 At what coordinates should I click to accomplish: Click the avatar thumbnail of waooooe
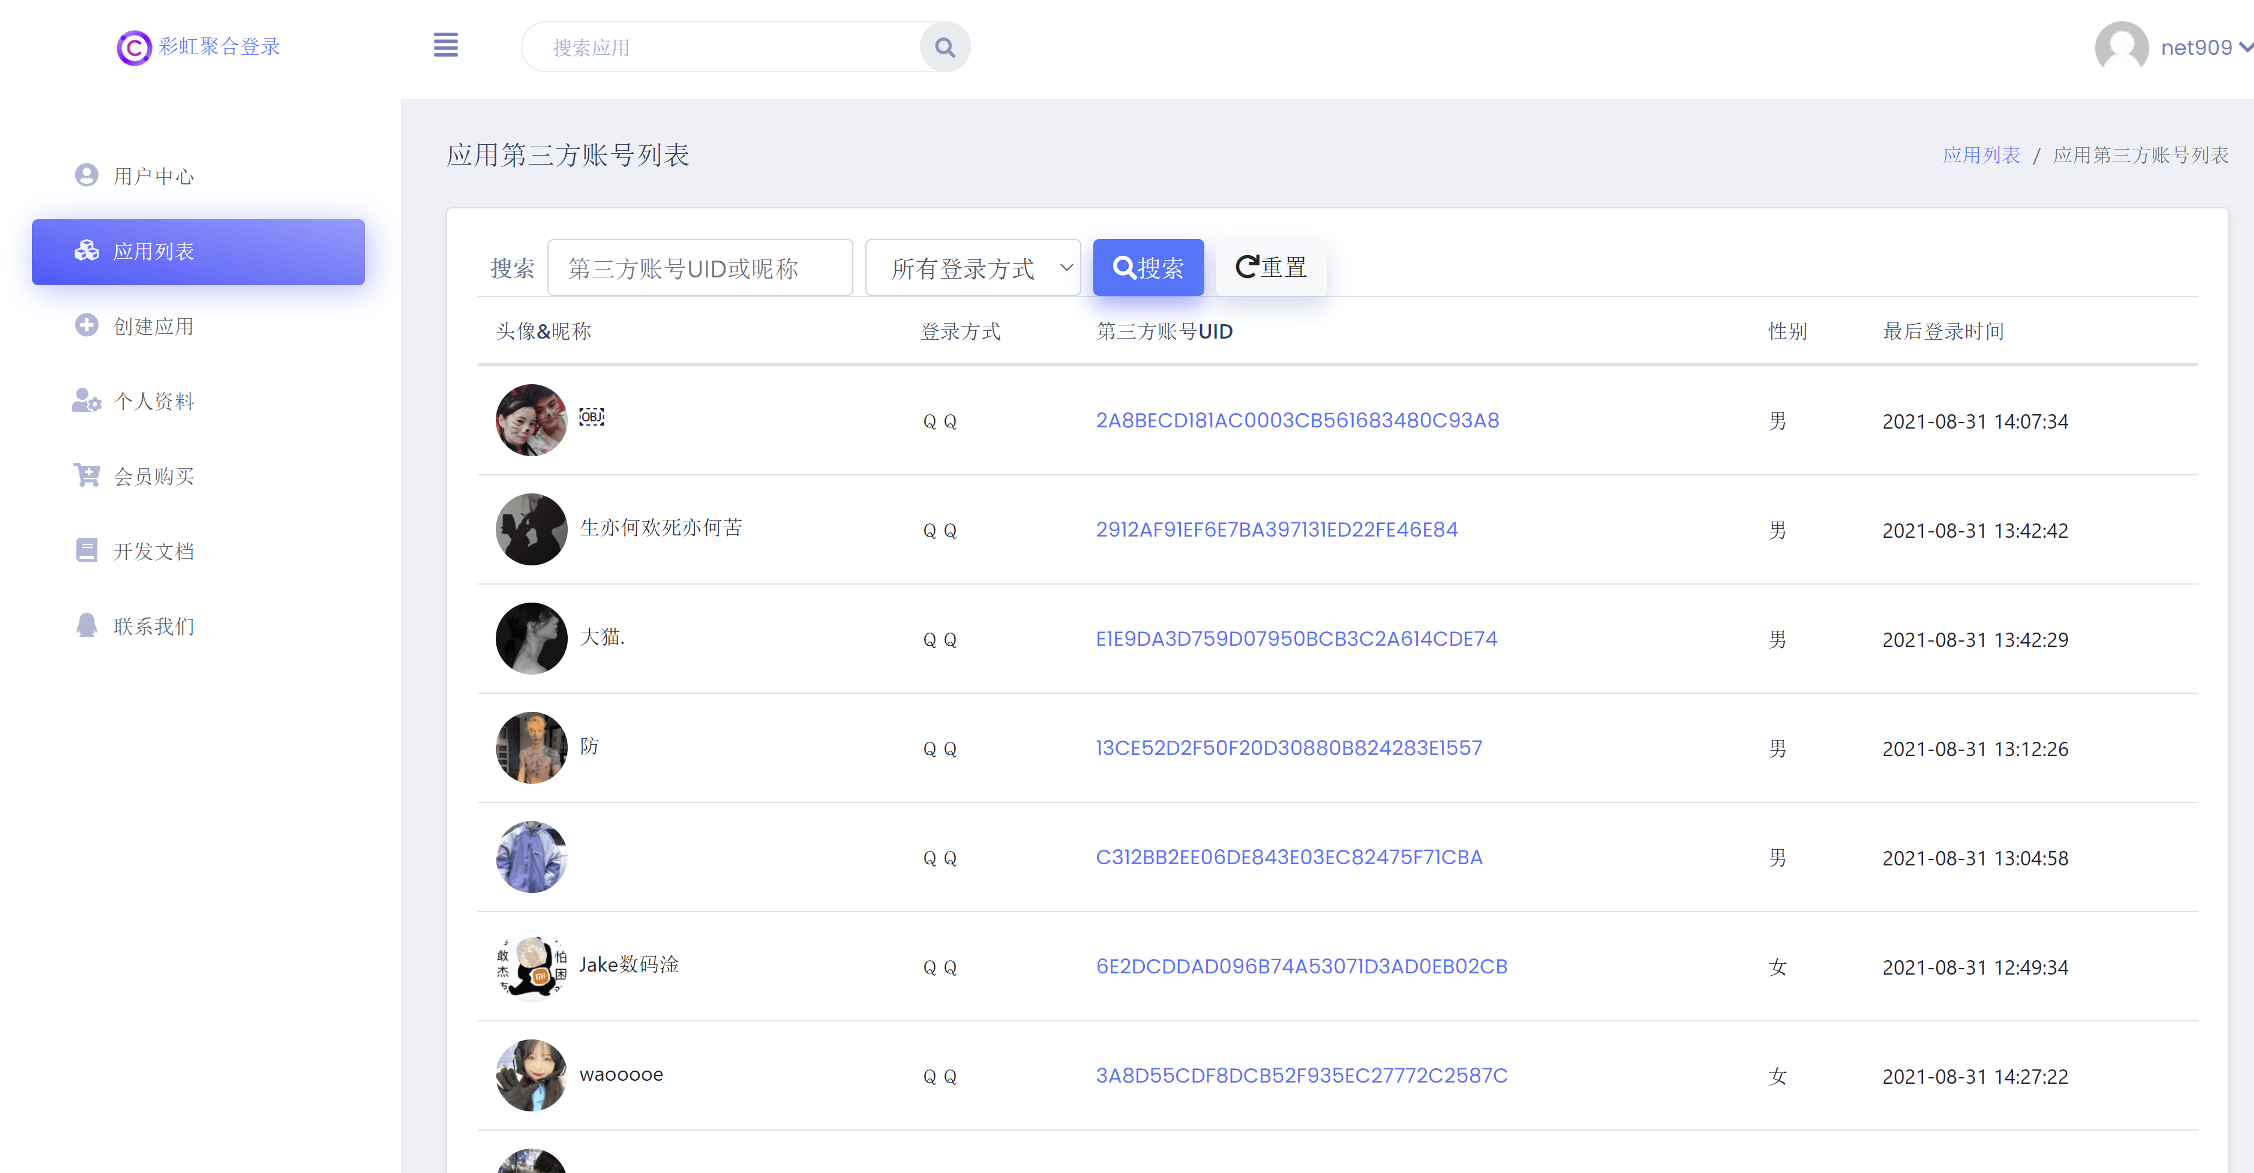click(531, 1075)
